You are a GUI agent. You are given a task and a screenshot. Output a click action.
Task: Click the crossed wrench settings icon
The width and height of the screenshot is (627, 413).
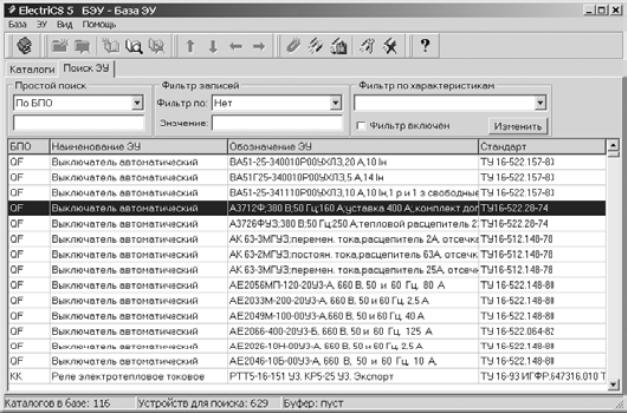390,46
